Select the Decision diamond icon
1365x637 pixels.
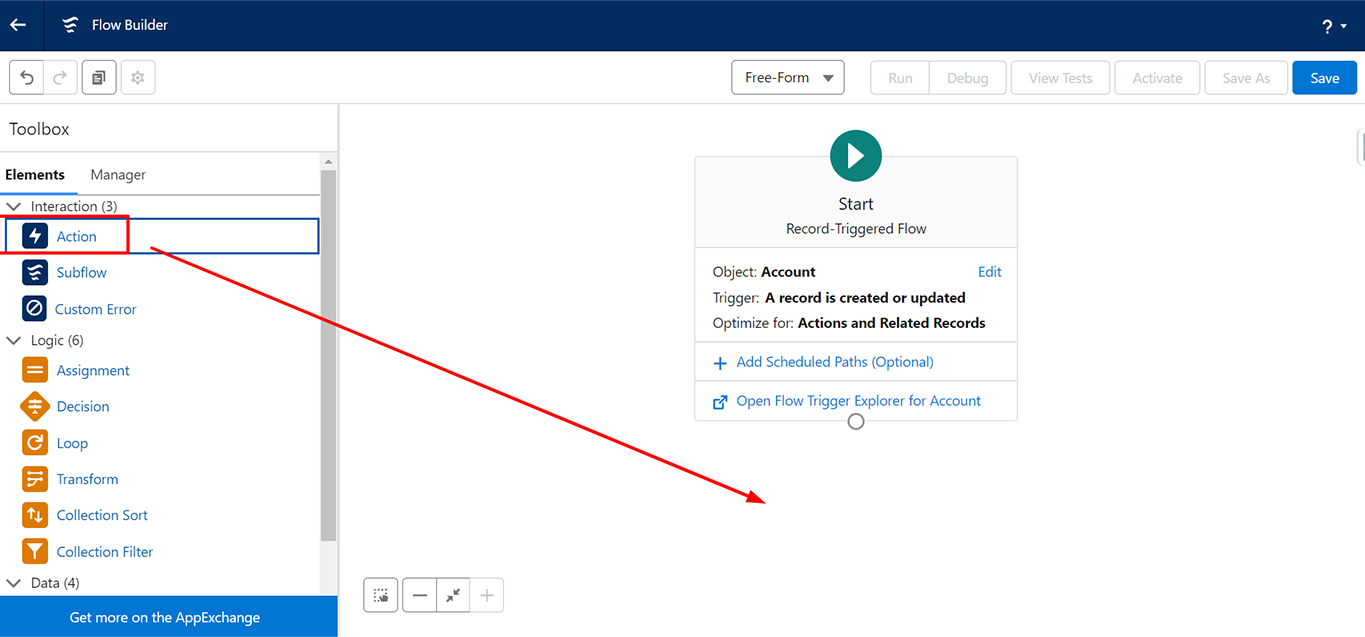(x=35, y=406)
